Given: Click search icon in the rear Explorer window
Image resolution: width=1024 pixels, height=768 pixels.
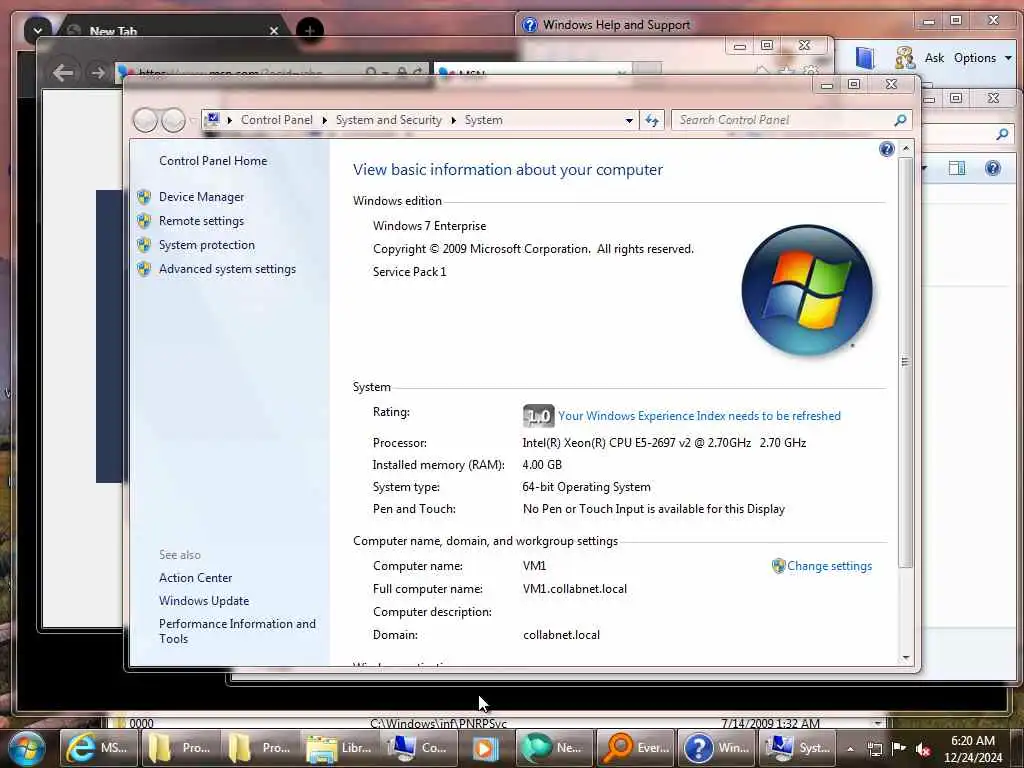Looking at the screenshot, I should click(1002, 135).
